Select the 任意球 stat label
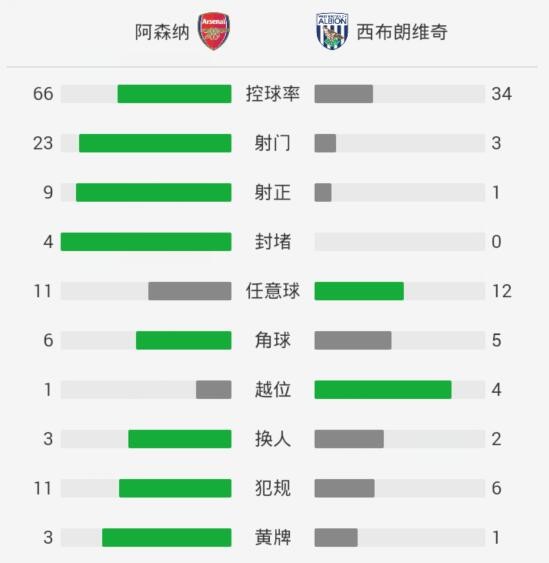Screen dimensions: 549x563 [x=273, y=291]
